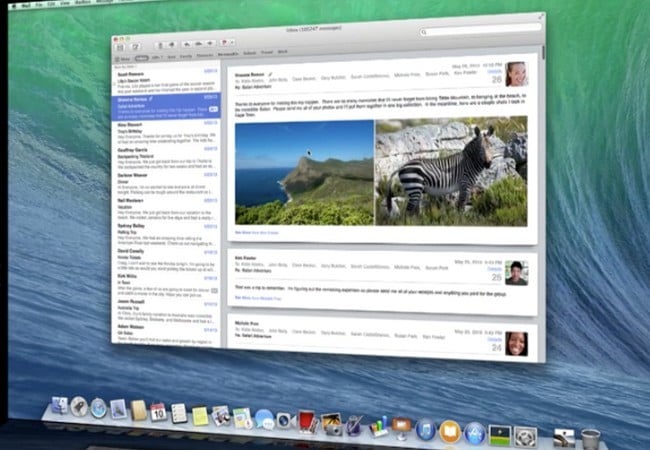This screenshot has height=450, width=650.
Task: Open the zebra photo attachment
Action: tap(451, 172)
